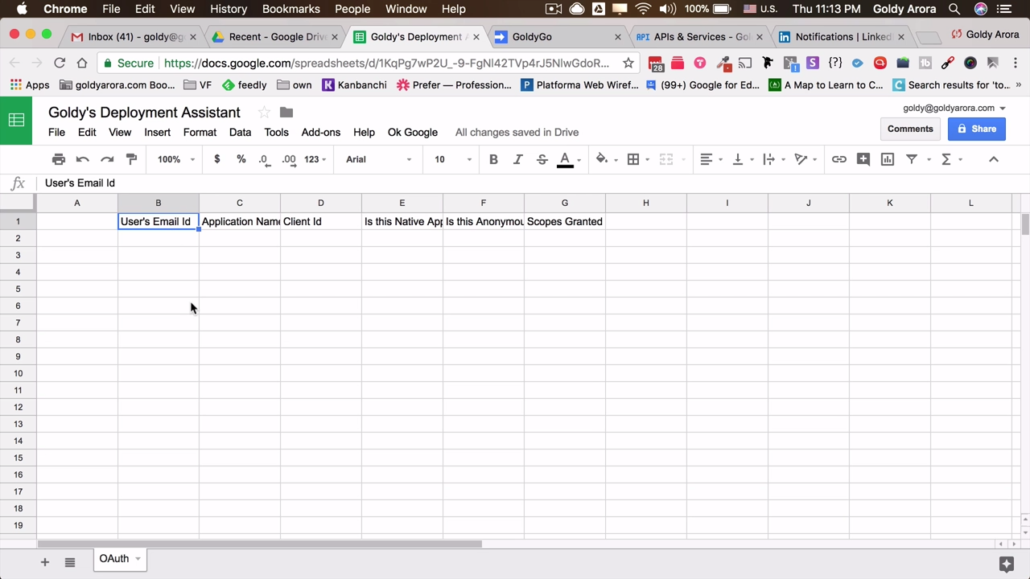Open the Arial font dropdown
This screenshot has height=579, width=1030.
(x=378, y=159)
